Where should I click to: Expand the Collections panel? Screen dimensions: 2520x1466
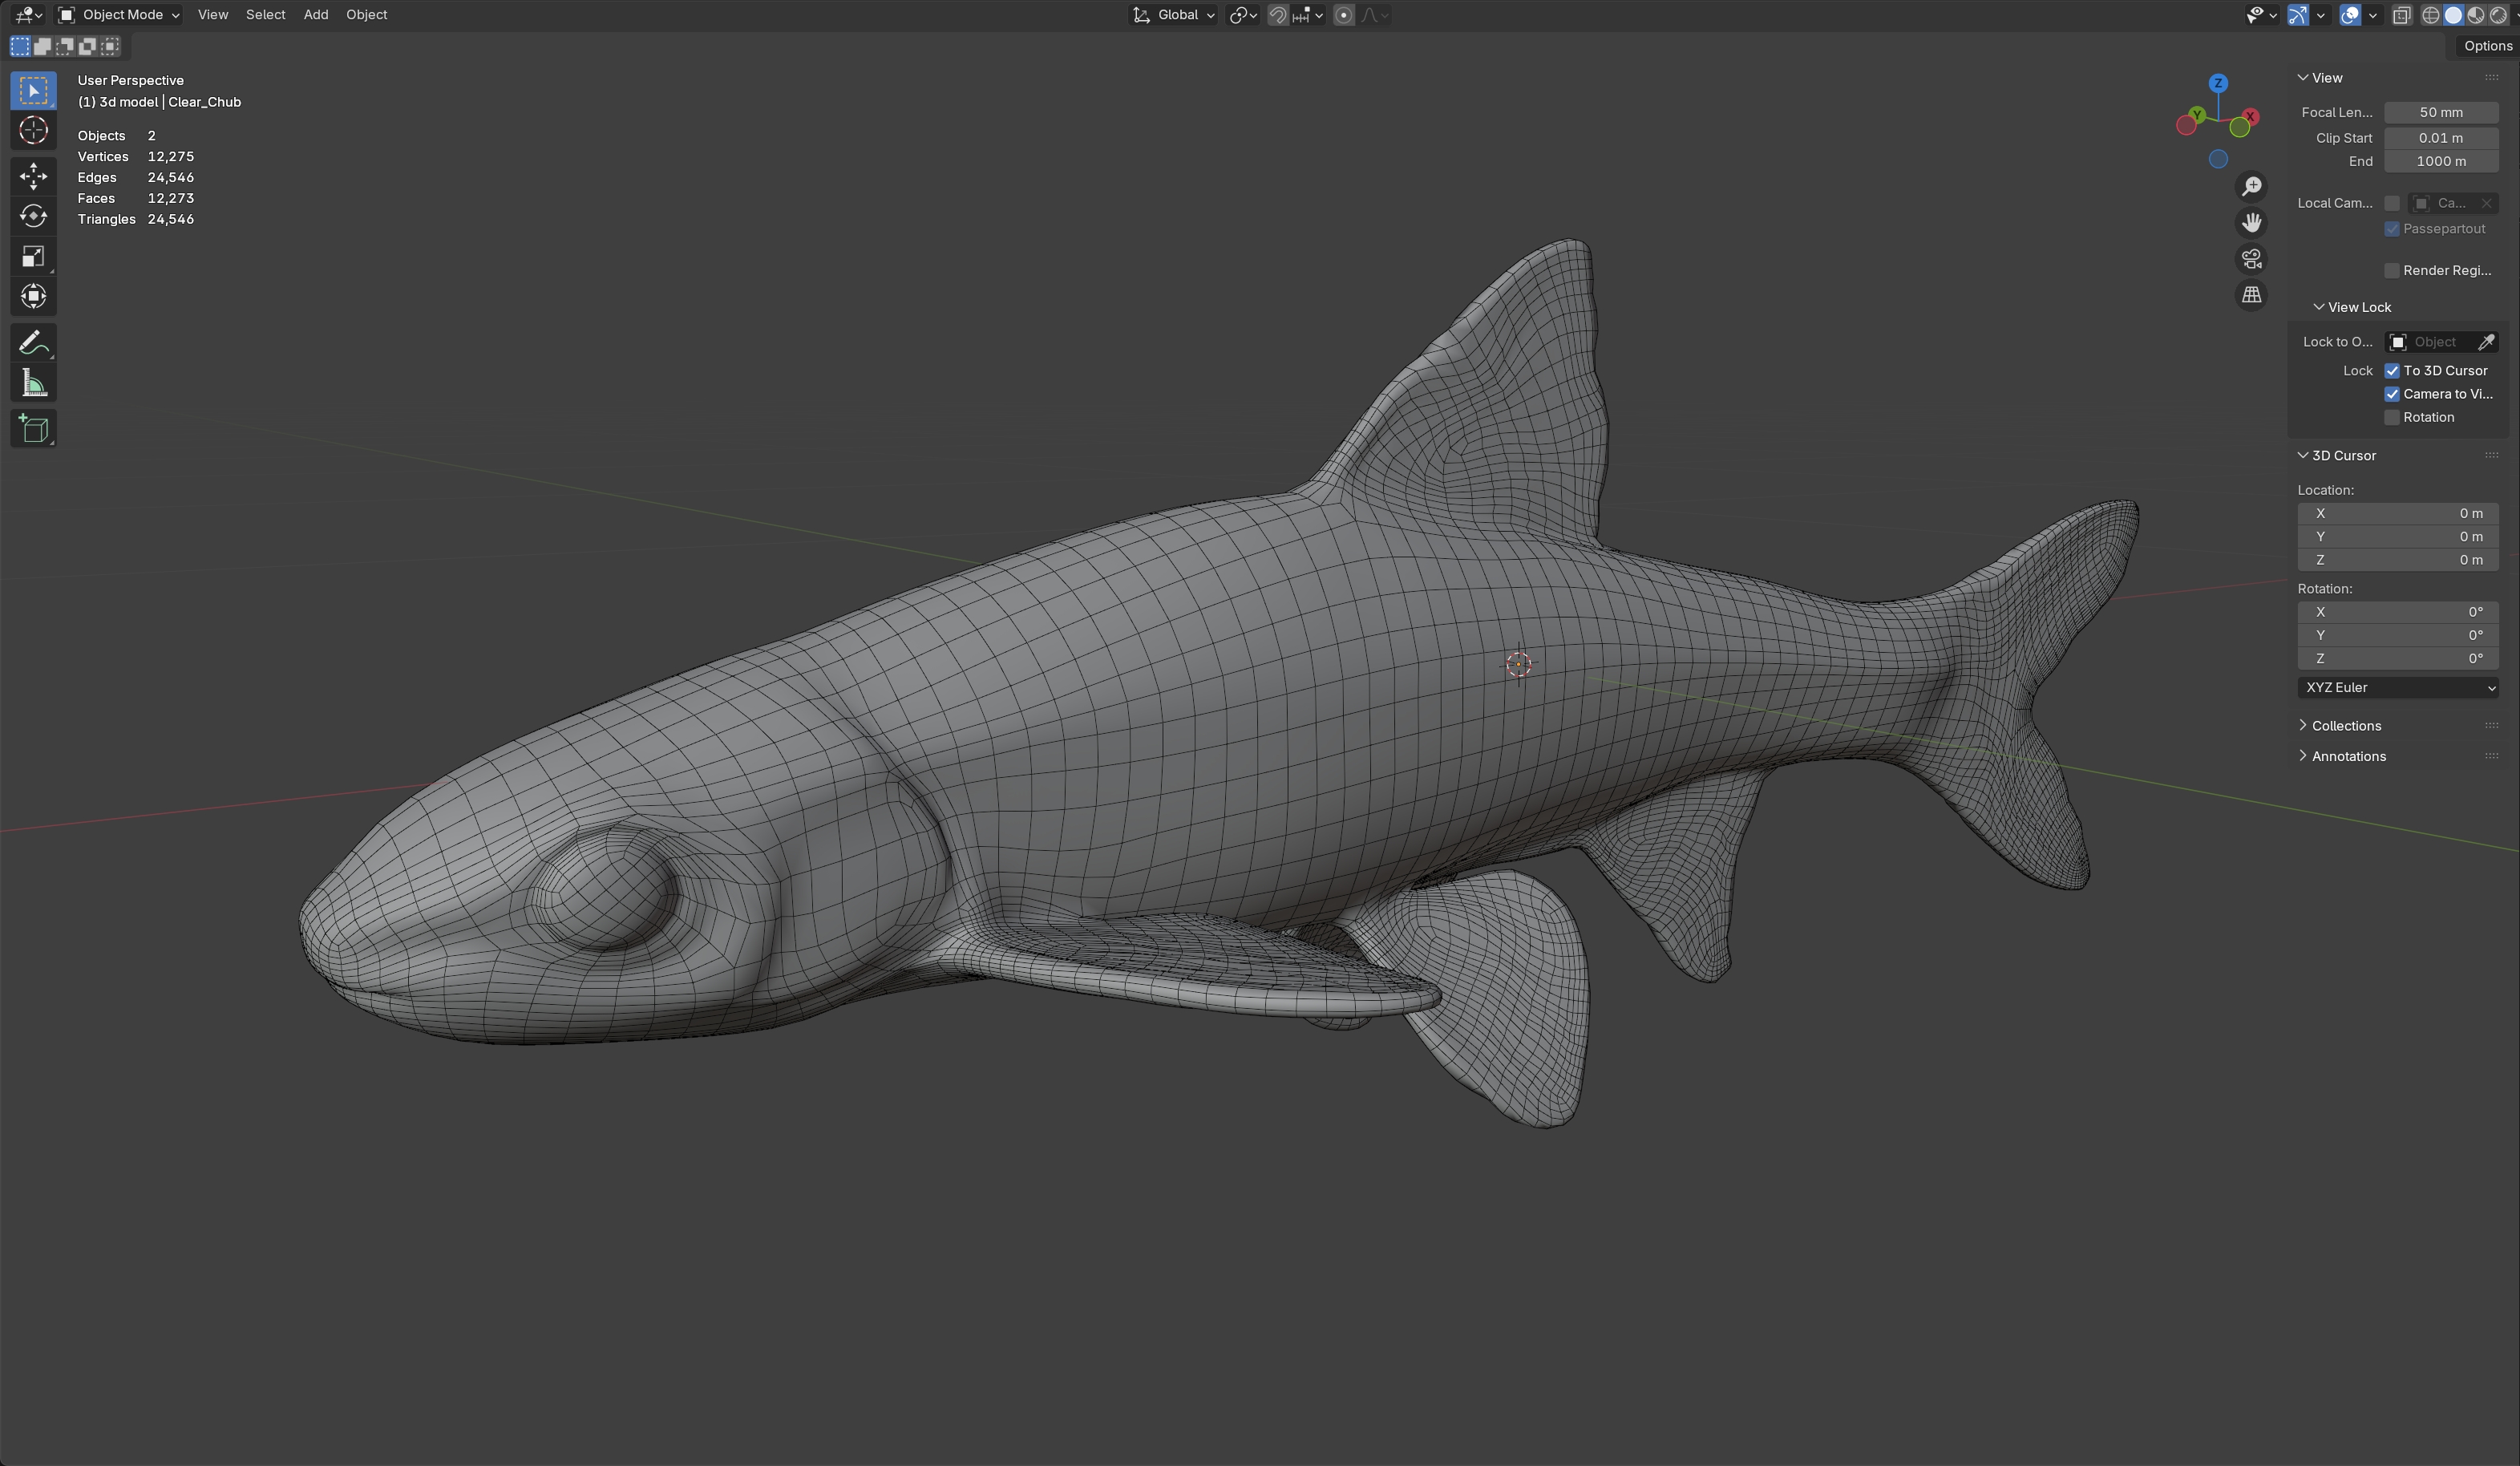[2345, 726]
